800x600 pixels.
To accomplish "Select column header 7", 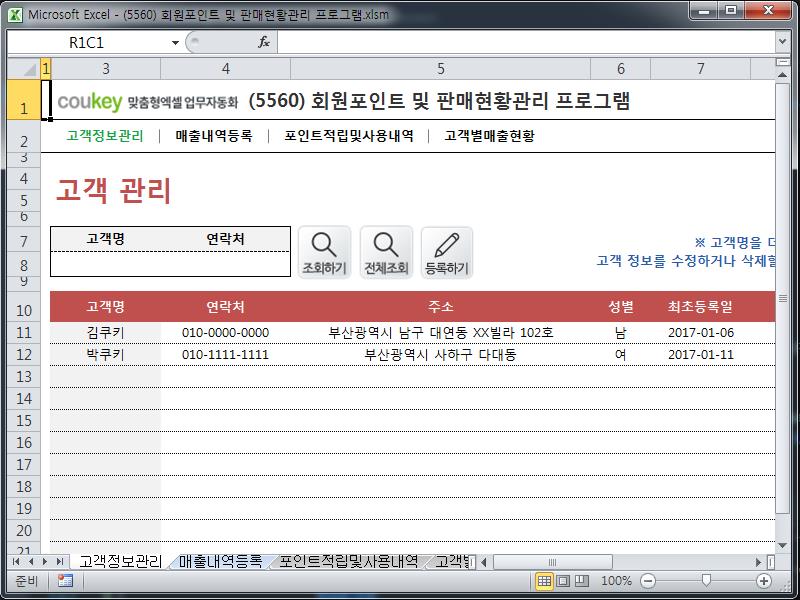I will (701, 68).
